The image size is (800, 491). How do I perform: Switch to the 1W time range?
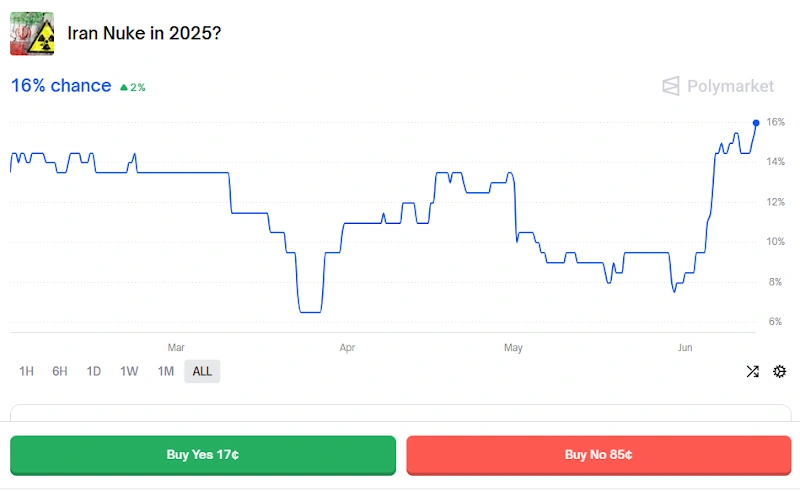[129, 372]
